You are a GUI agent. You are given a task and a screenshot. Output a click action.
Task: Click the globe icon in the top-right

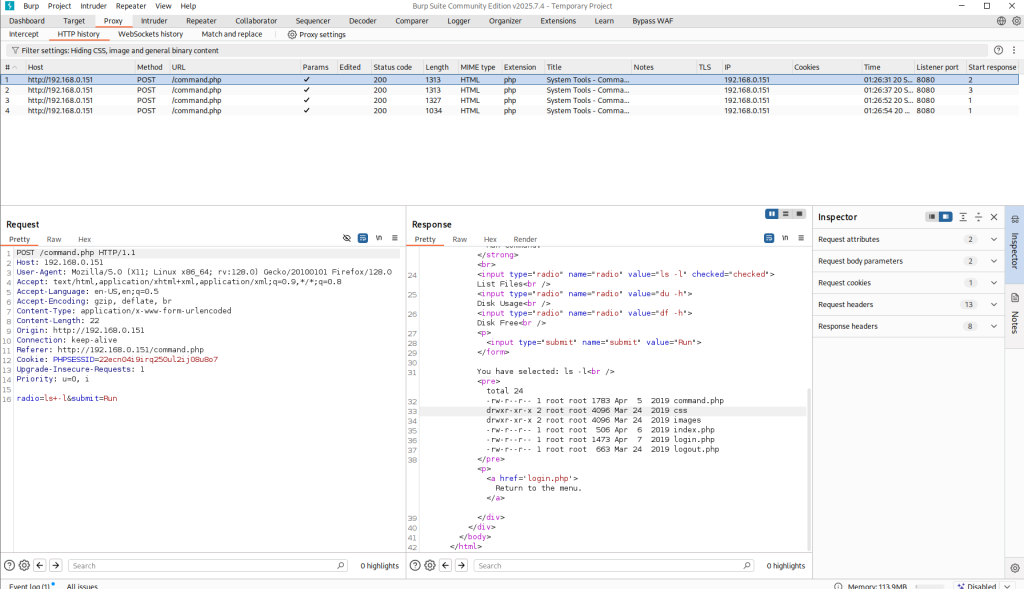point(1002,20)
